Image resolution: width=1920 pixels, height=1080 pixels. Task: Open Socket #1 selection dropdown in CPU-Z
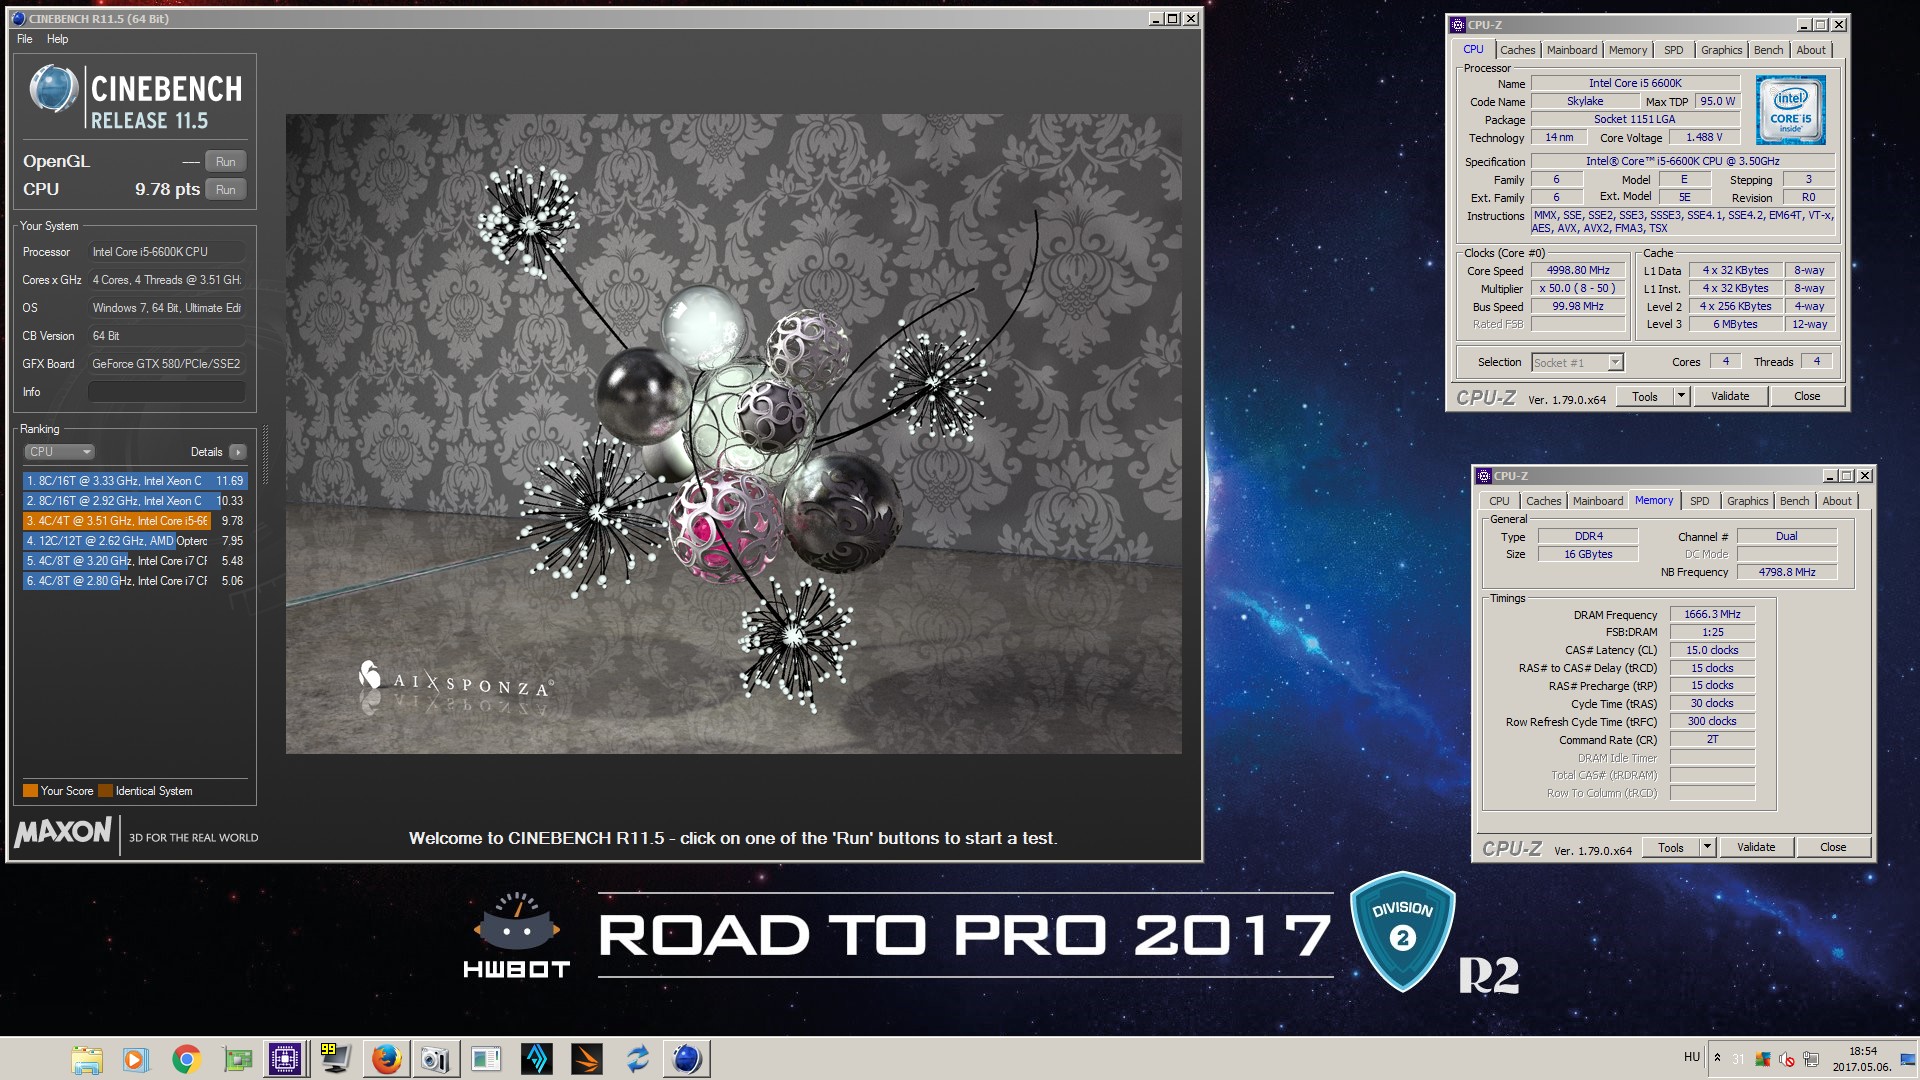click(x=1577, y=363)
